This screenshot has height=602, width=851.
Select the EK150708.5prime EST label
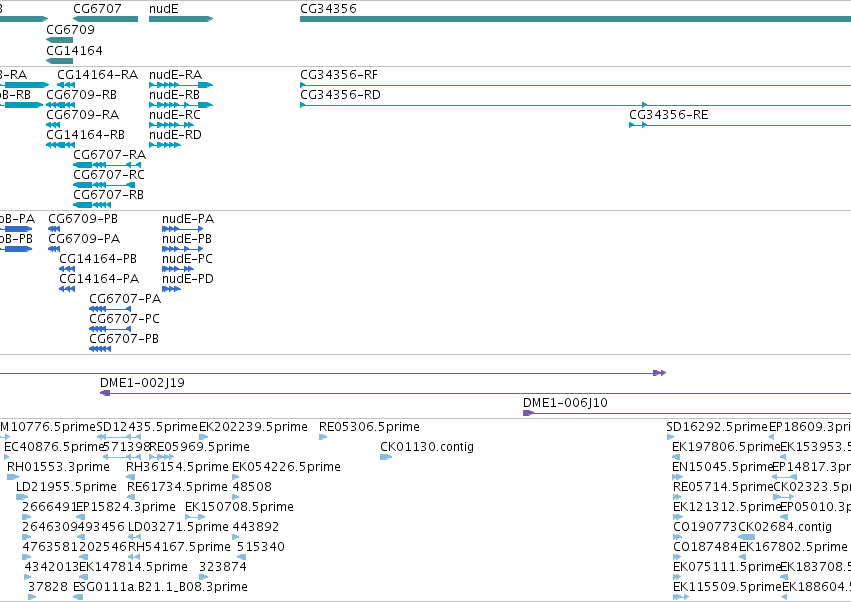click(x=239, y=507)
